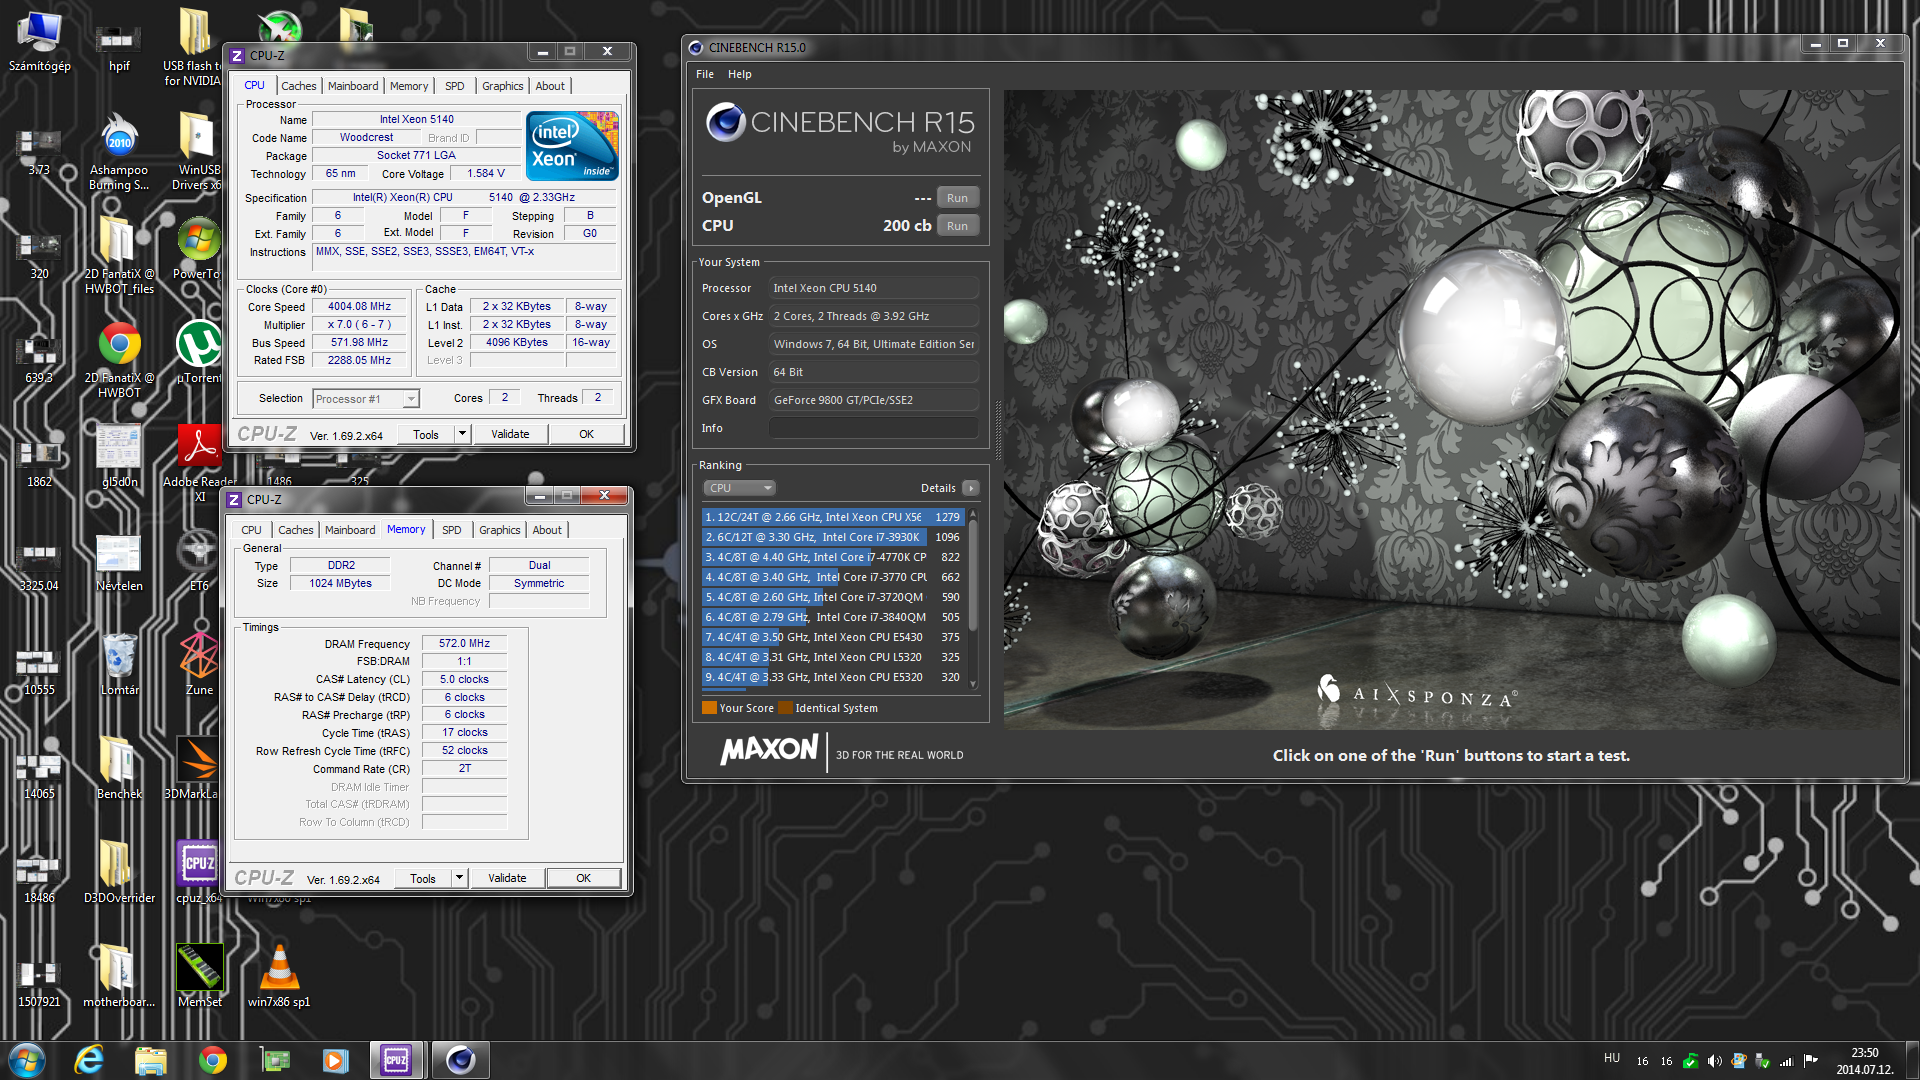This screenshot has width=1920, height=1080.
Task: Select ranking entry Intel Core i7-3930K
Action: (833, 537)
